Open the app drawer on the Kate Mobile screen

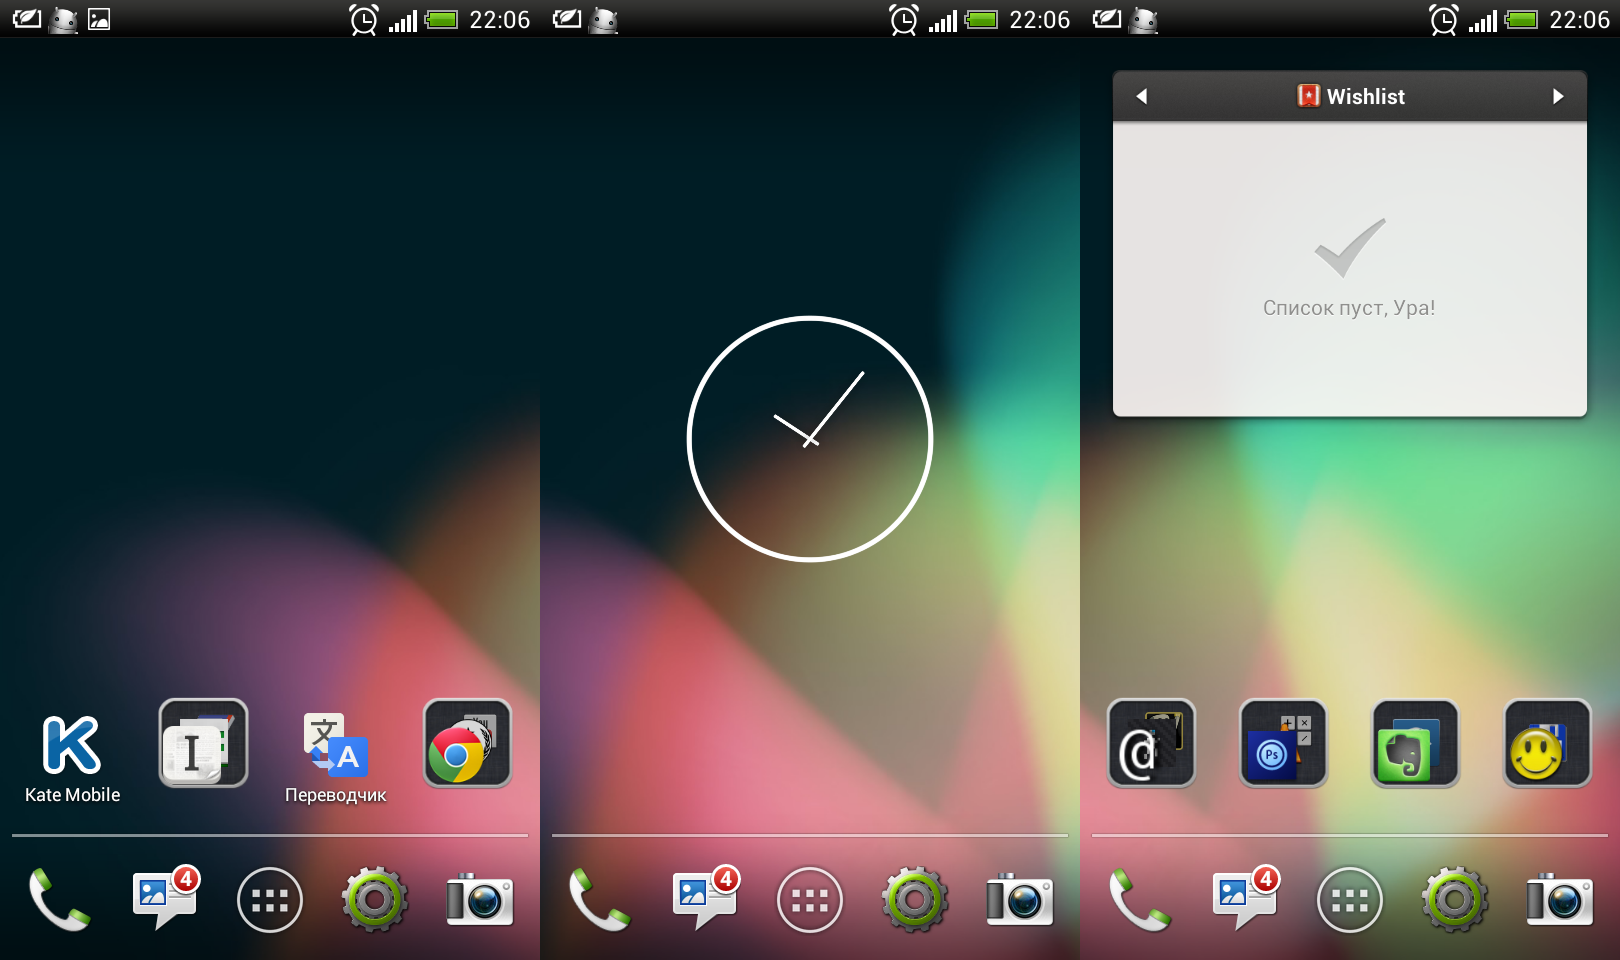coord(270,900)
